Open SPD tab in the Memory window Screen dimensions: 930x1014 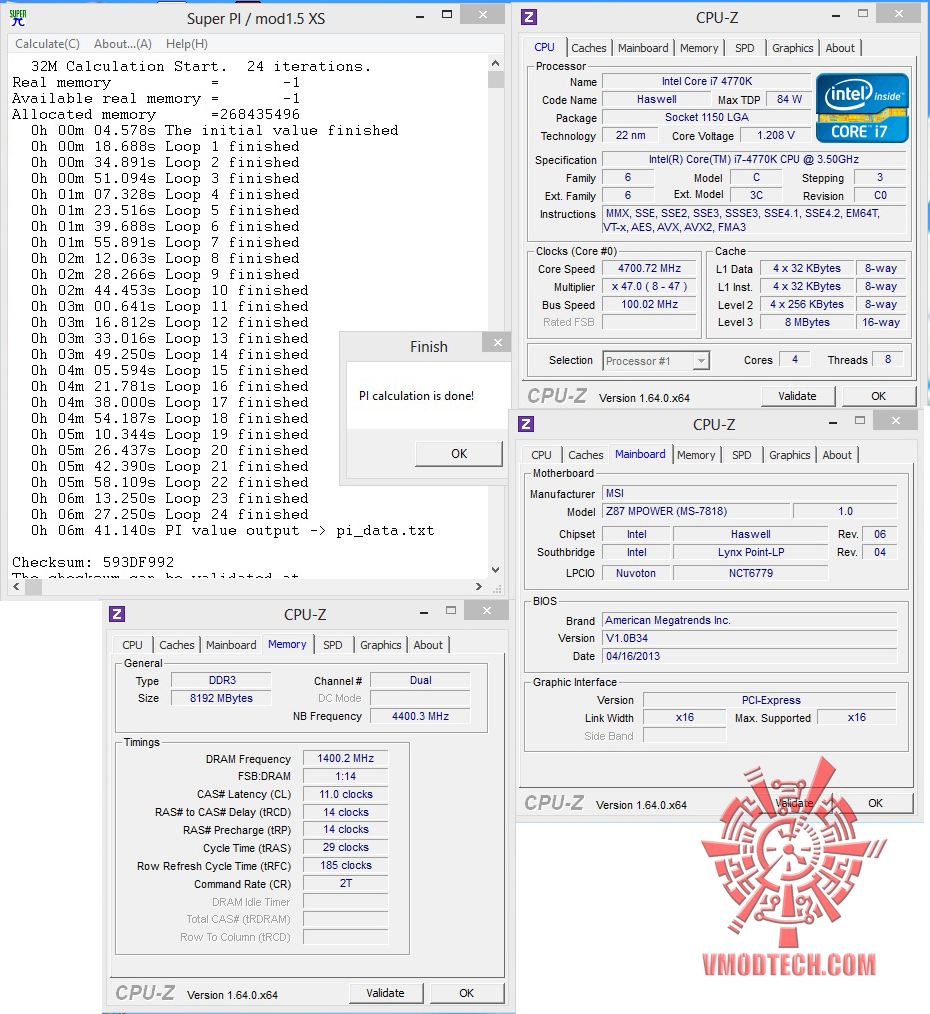pos(332,645)
